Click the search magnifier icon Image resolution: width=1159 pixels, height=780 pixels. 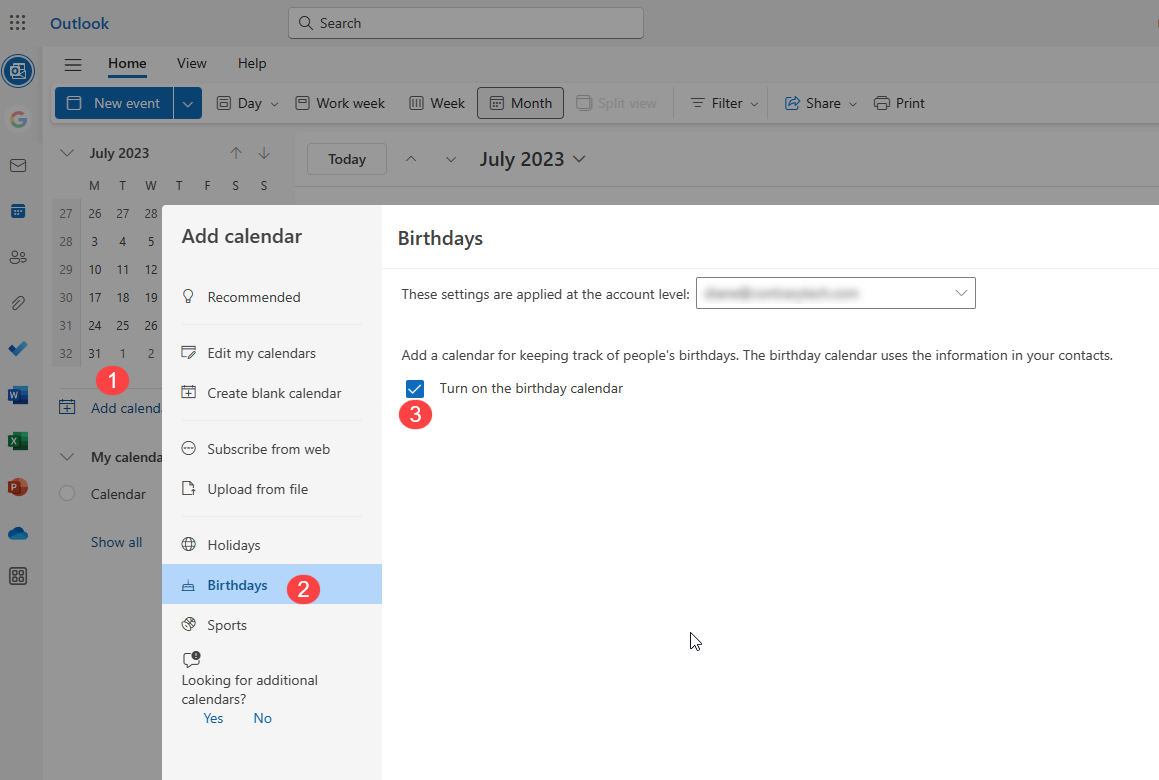[305, 23]
